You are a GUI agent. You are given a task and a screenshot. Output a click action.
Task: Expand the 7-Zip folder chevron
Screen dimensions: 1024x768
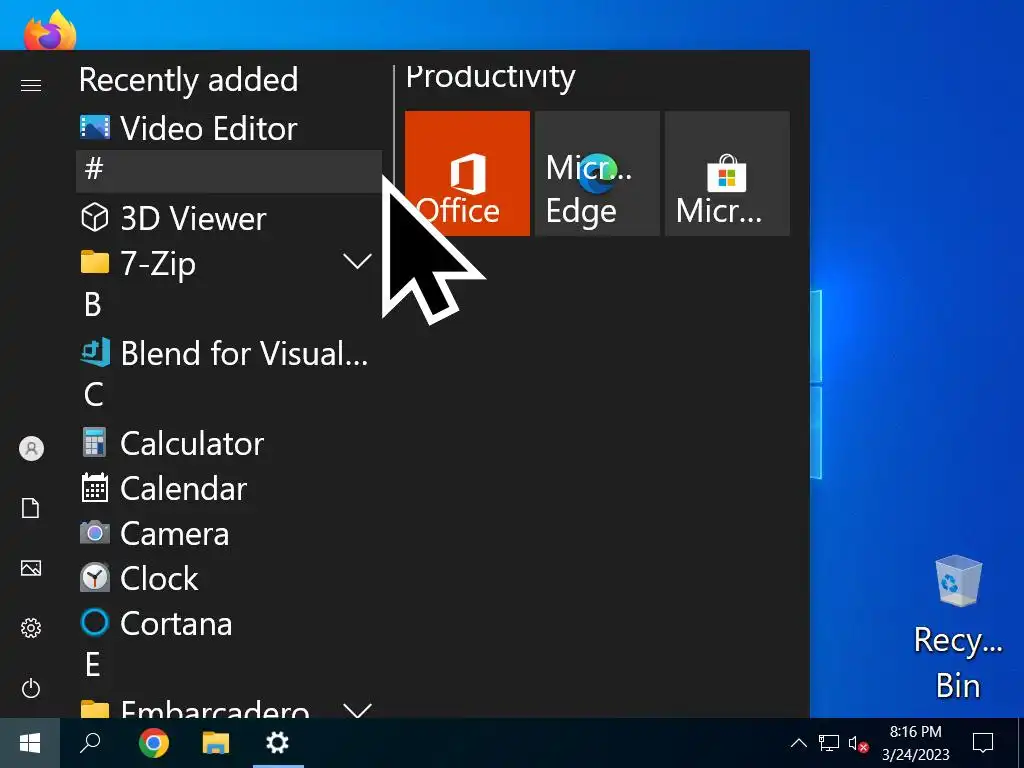[357, 262]
